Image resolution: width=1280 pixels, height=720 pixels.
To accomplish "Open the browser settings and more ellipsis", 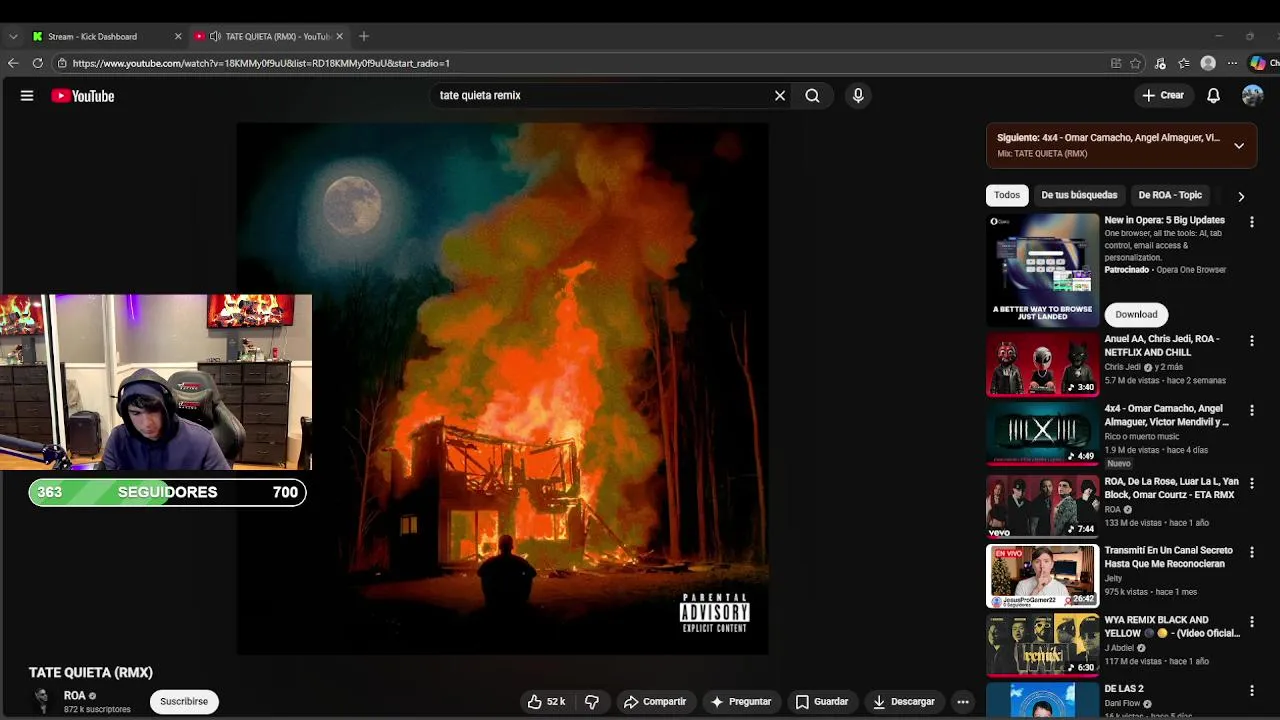I will 1232,63.
